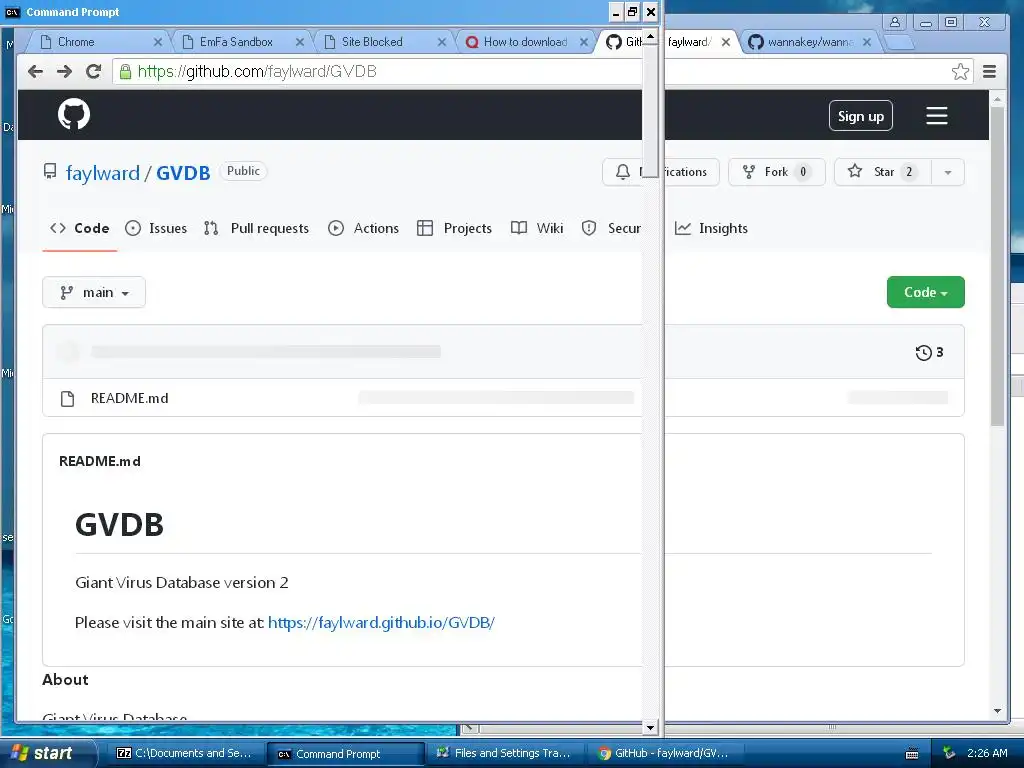Star the GVDB repository
Screen dimensions: 1024x768
tap(883, 172)
